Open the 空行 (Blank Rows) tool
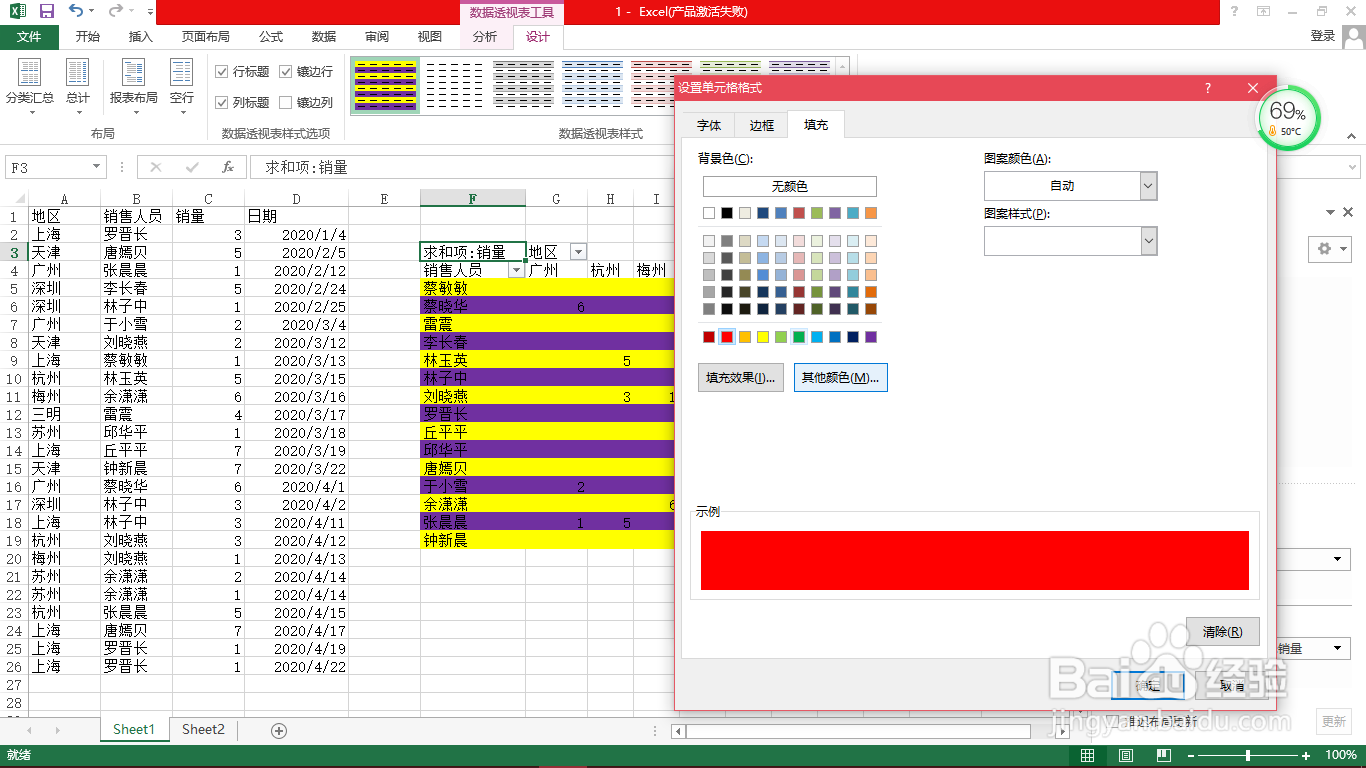The width and height of the screenshot is (1366, 768). tap(181, 85)
